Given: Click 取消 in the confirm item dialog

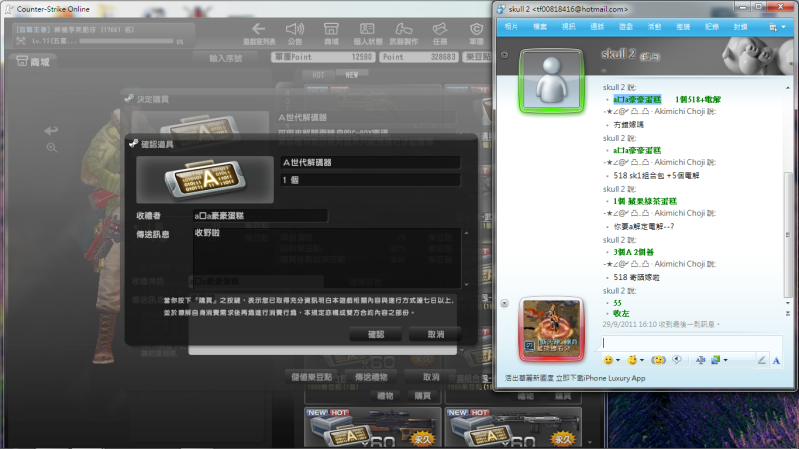Looking at the screenshot, I should [x=436, y=334].
